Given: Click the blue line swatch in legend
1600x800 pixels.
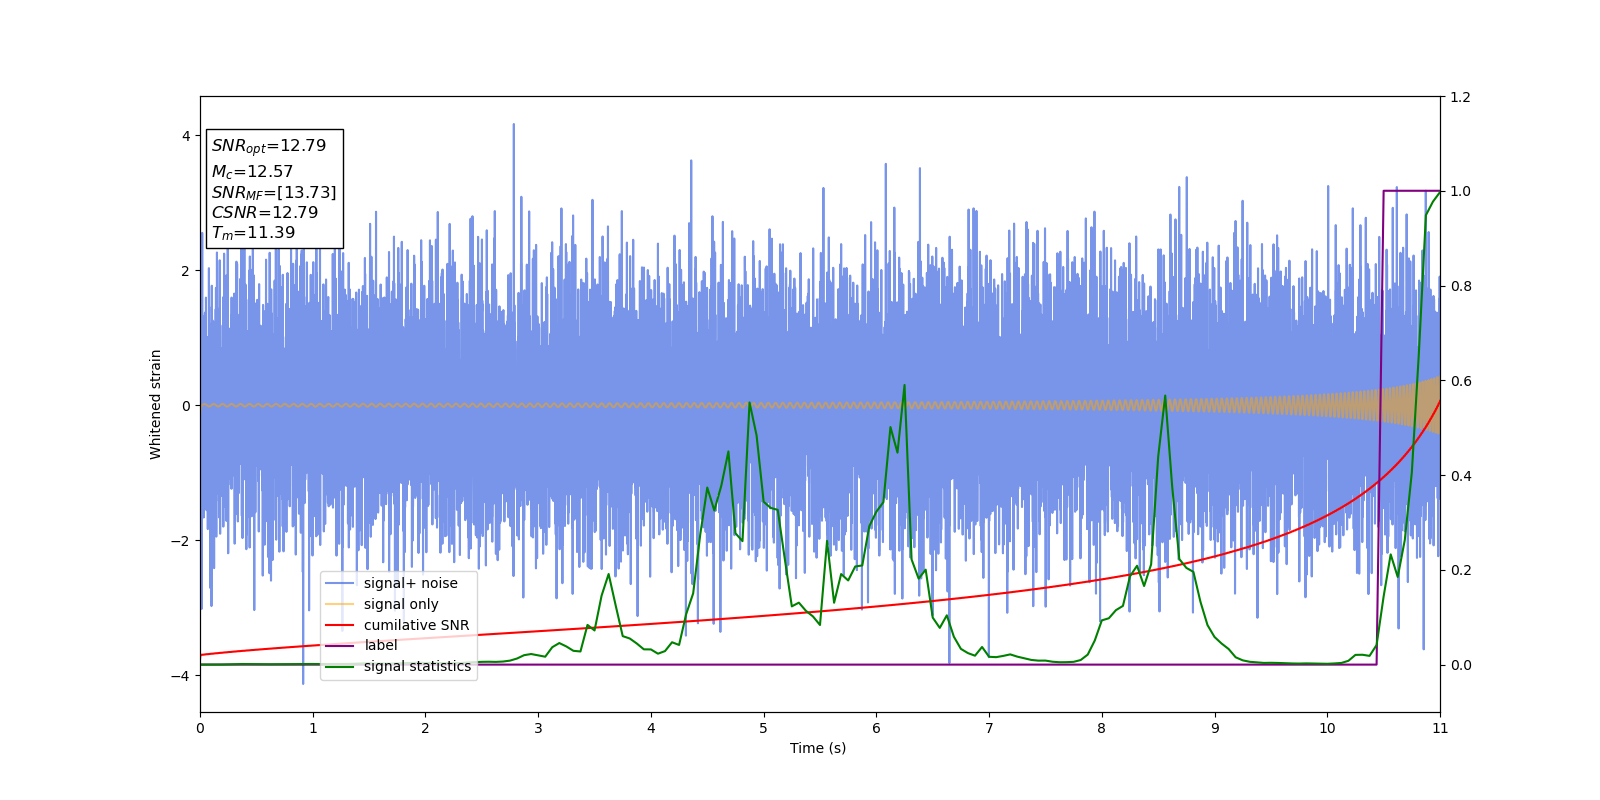Looking at the screenshot, I should pyautogui.click(x=340, y=584).
